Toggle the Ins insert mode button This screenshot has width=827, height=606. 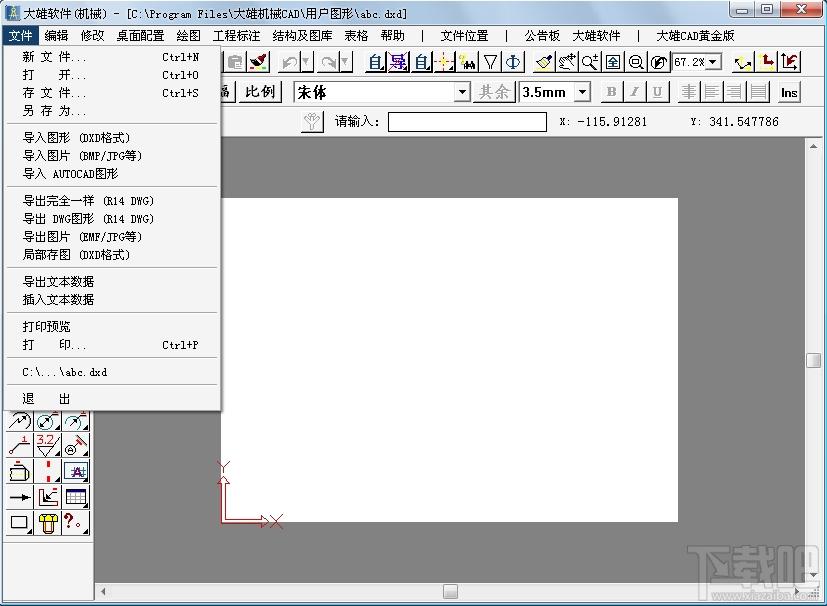[x=789, y=92]
